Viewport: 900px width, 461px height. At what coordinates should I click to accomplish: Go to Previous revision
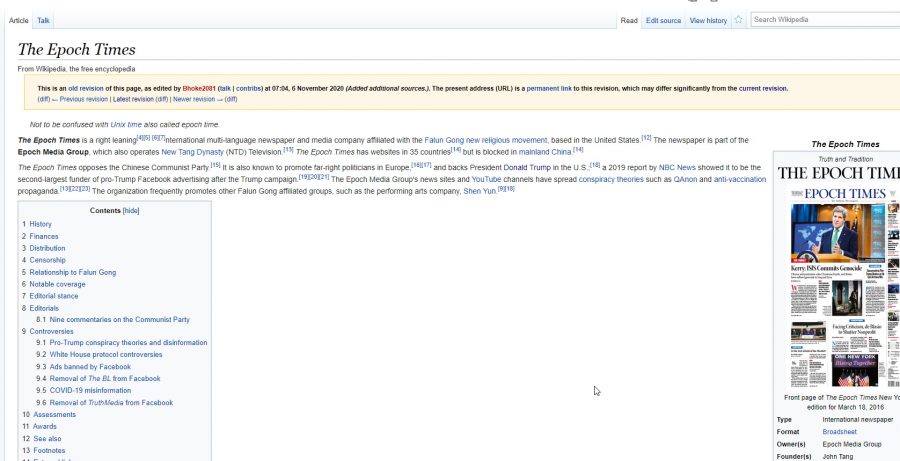point(84,99)
